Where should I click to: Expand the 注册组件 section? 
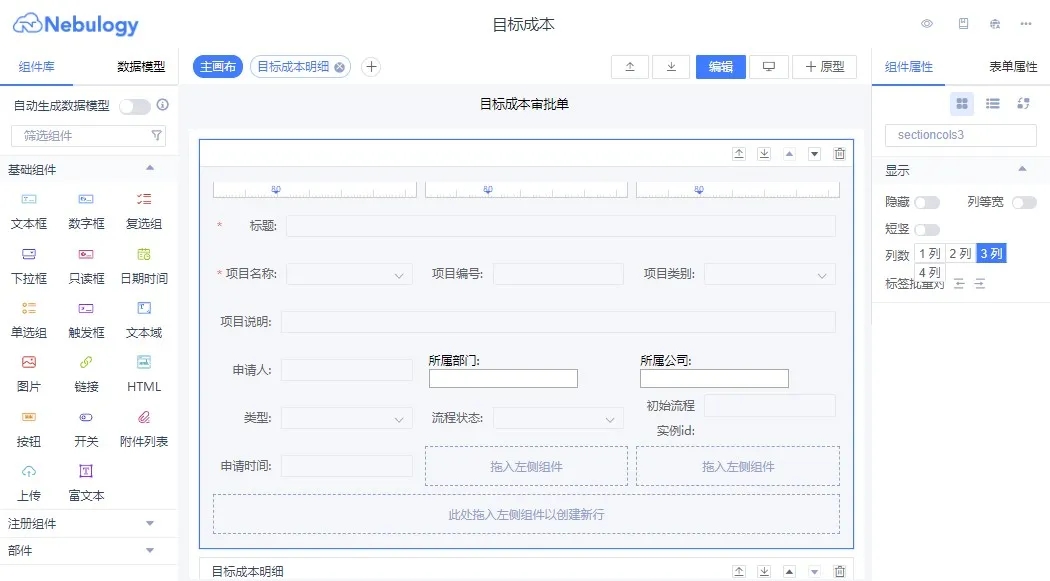pyautogui.click(x=150, y=523)
